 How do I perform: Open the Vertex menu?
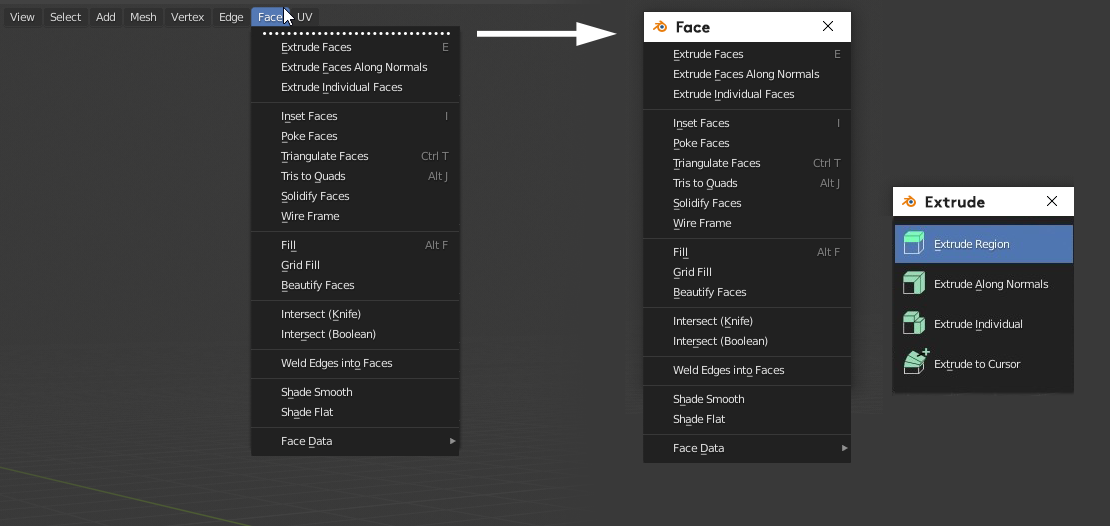pyautogui.click(x=188, y=17)
